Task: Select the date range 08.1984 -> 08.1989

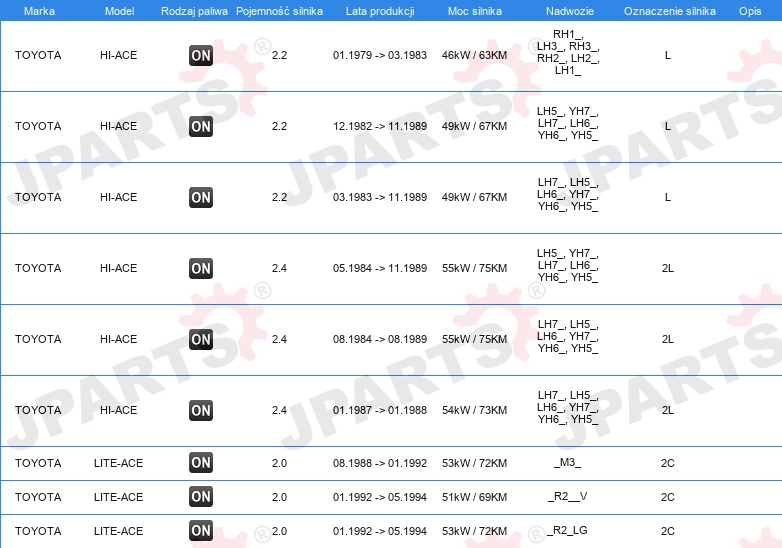Action: 380,339
